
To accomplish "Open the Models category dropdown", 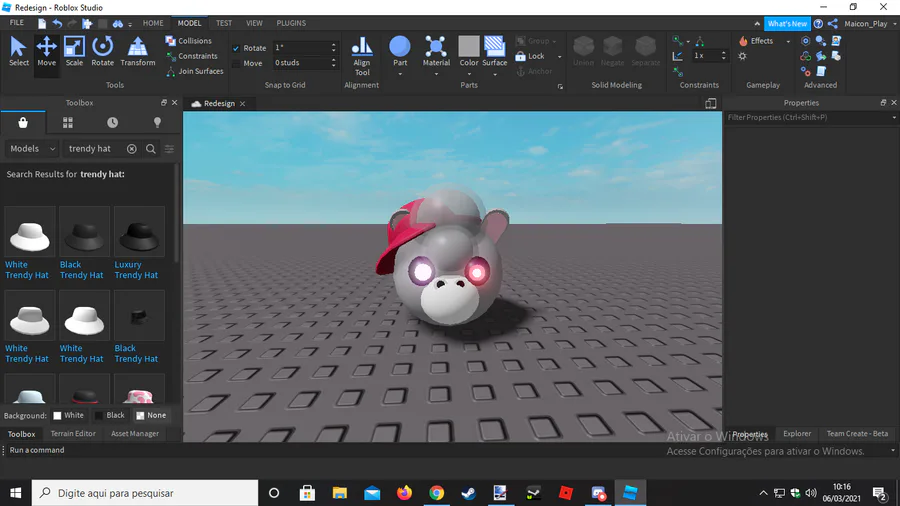I will click(32, 149).
